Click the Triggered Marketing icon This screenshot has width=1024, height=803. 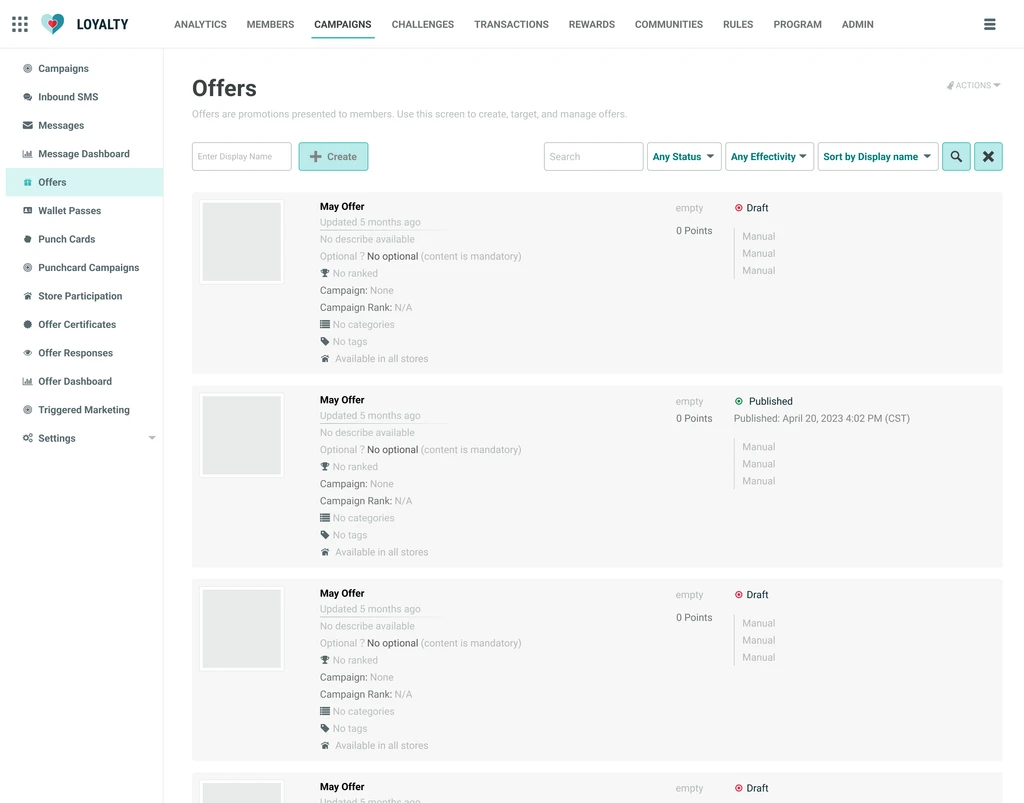(27, 410)
